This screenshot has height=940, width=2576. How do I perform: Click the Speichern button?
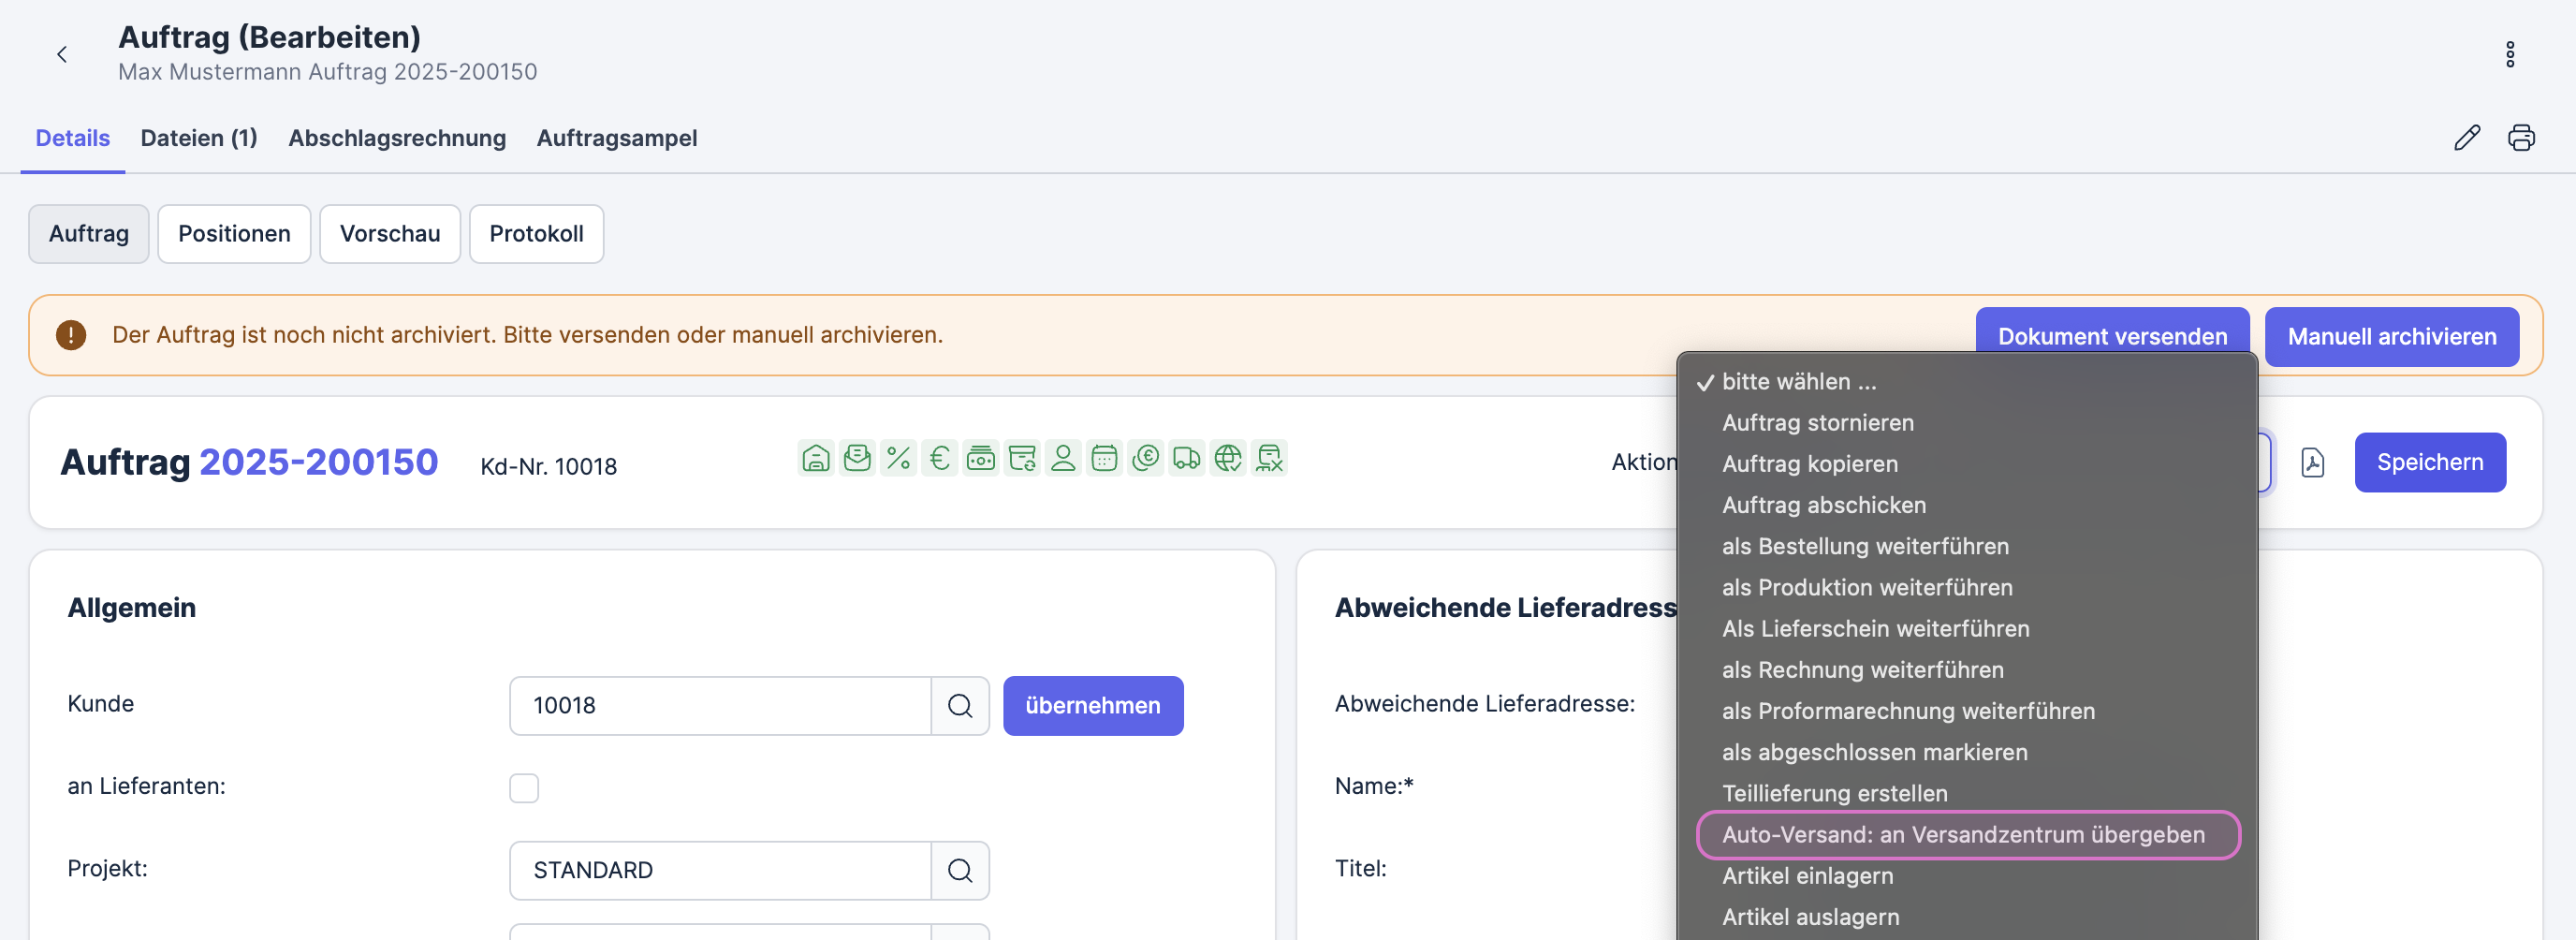(x=2429, y=463)
